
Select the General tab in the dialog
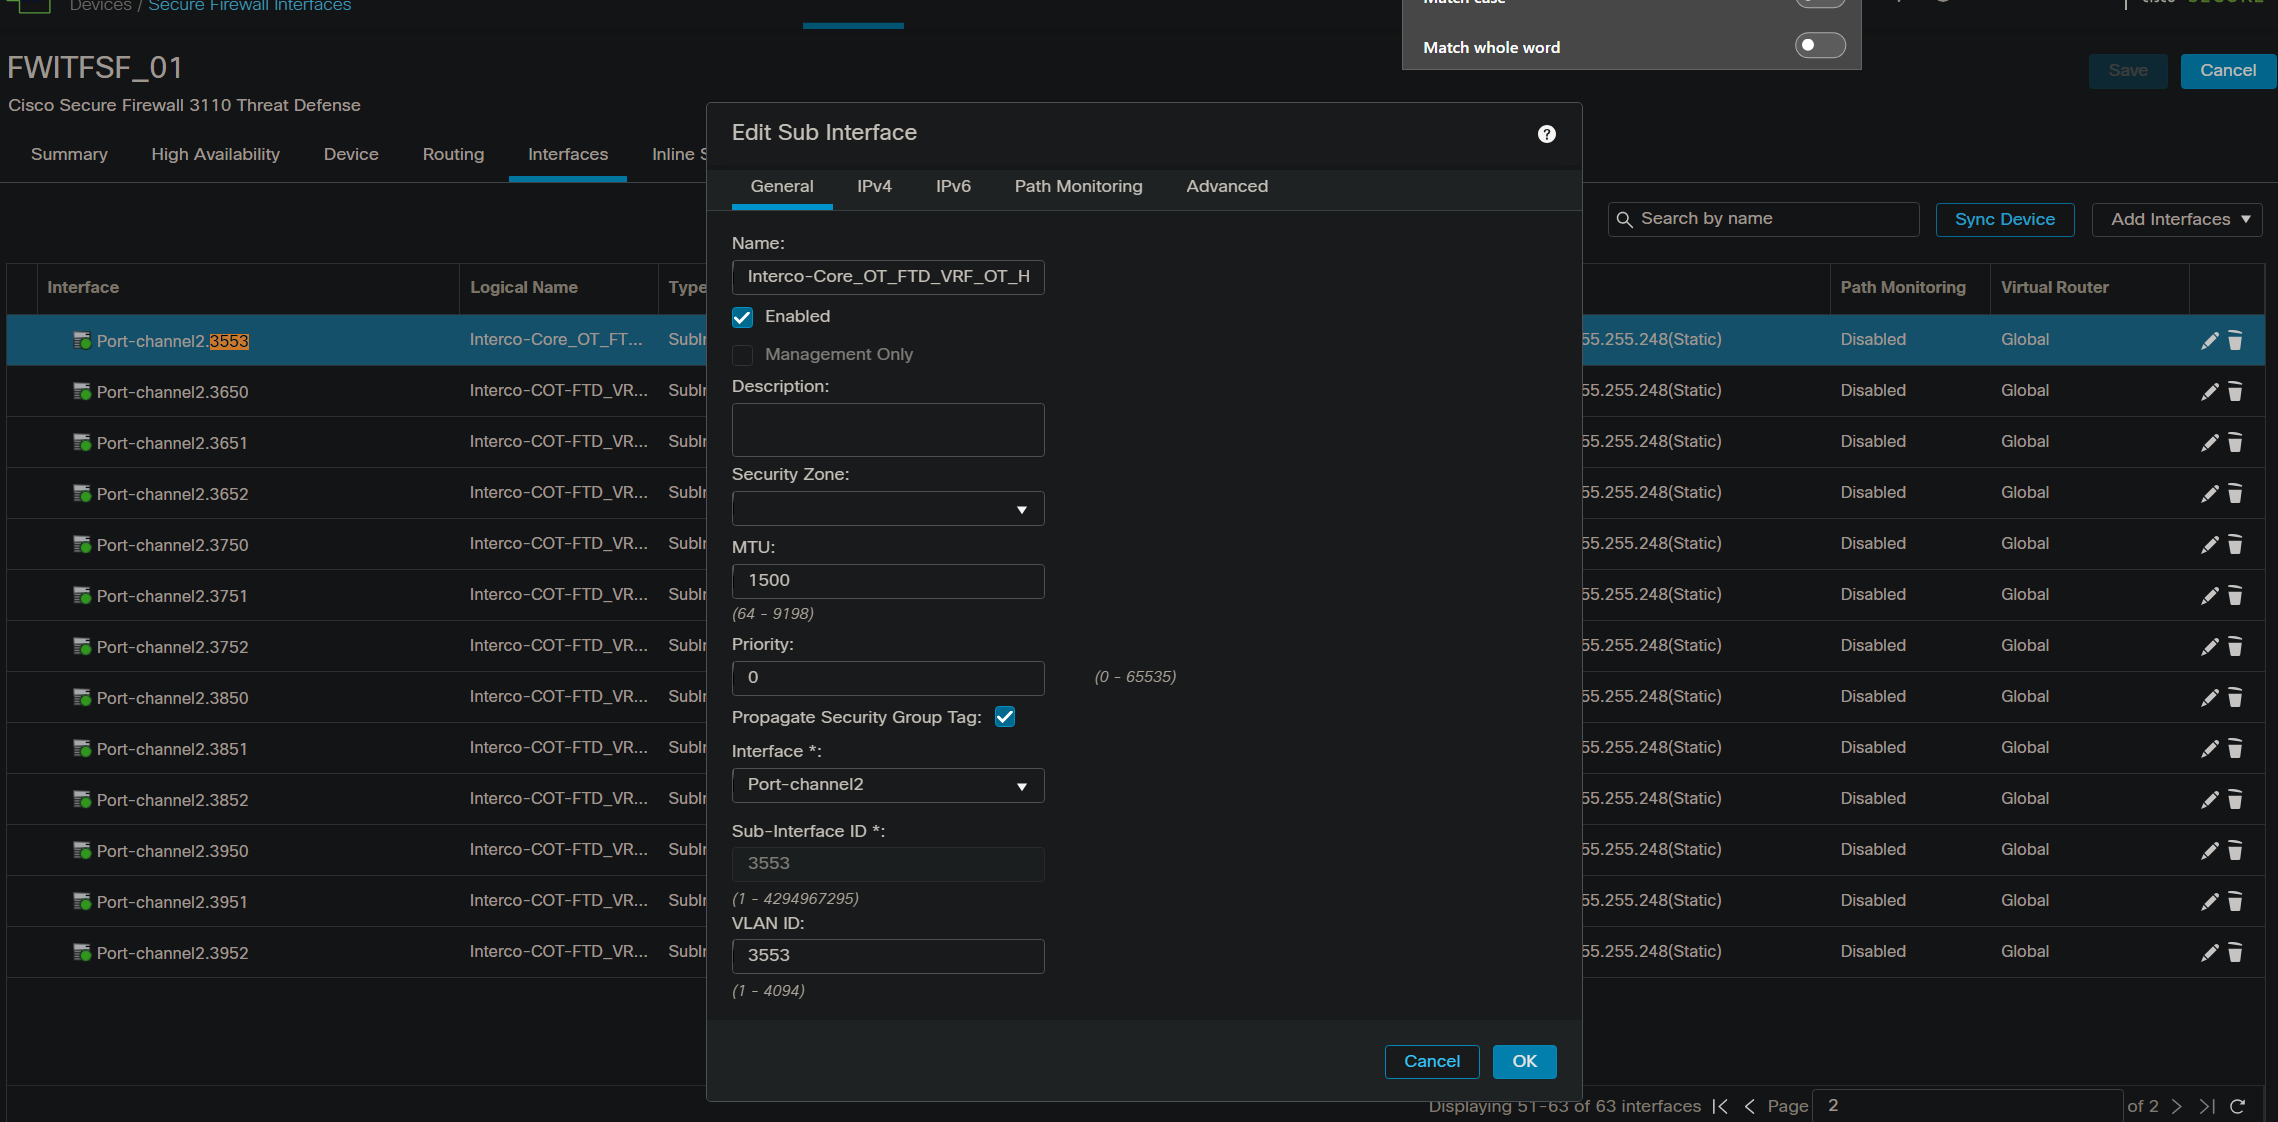click(x=782, y=187)
